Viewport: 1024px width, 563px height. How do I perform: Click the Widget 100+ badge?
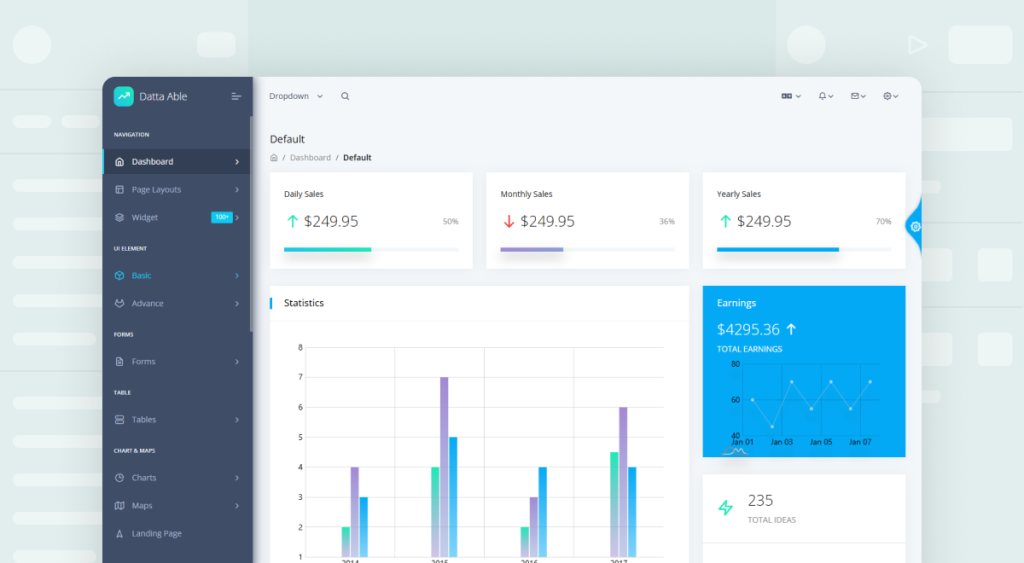point(222,217)
